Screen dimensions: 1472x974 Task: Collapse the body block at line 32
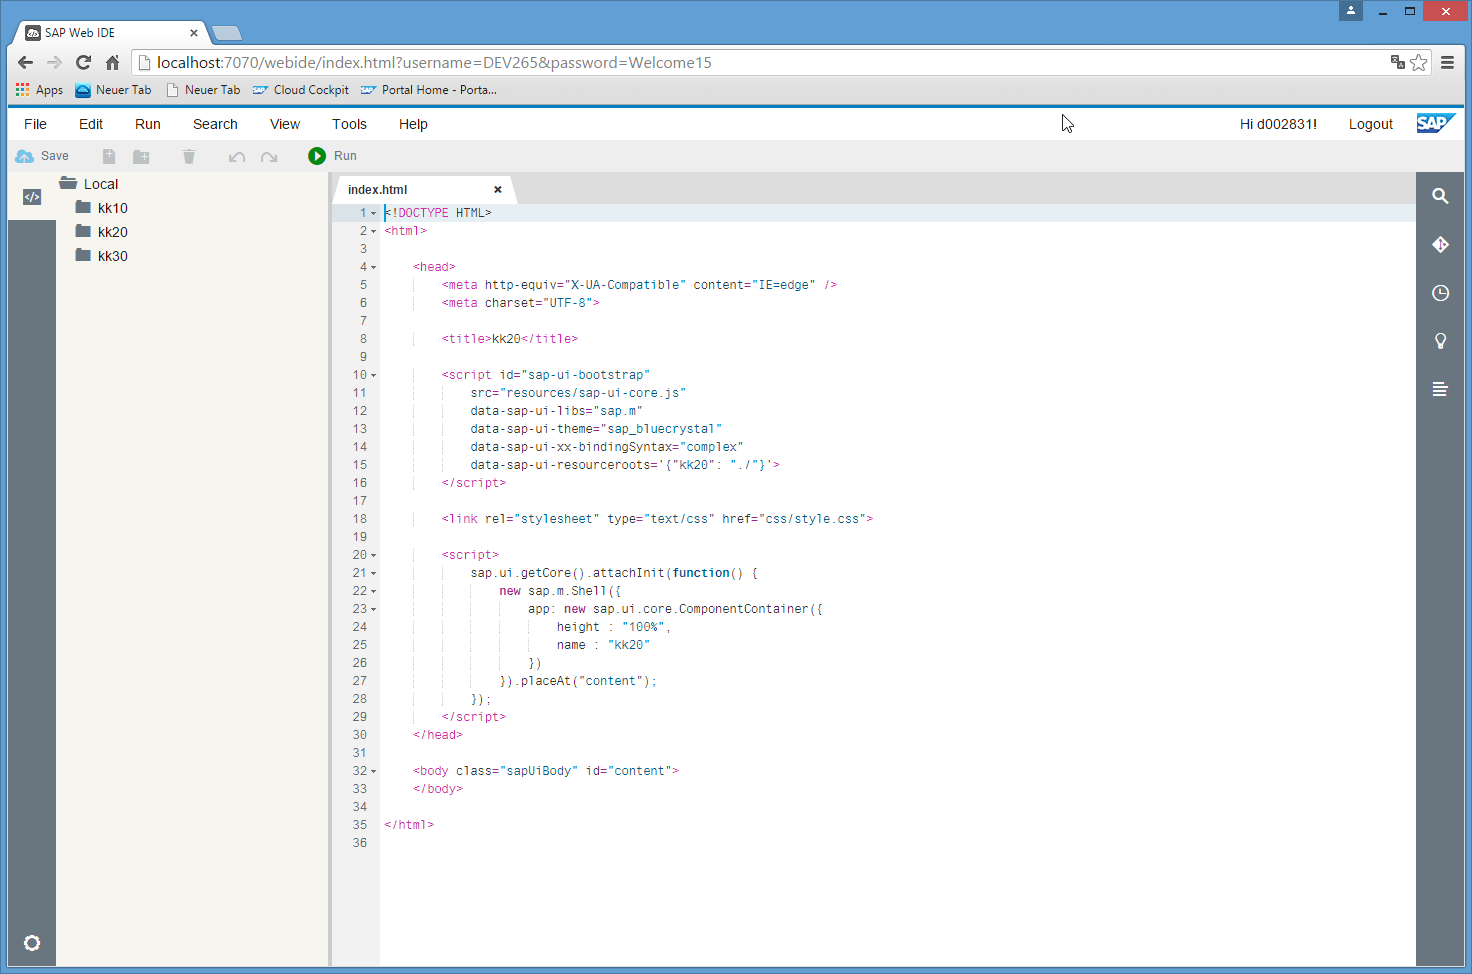pyautogui.click(x=374, y=771)
